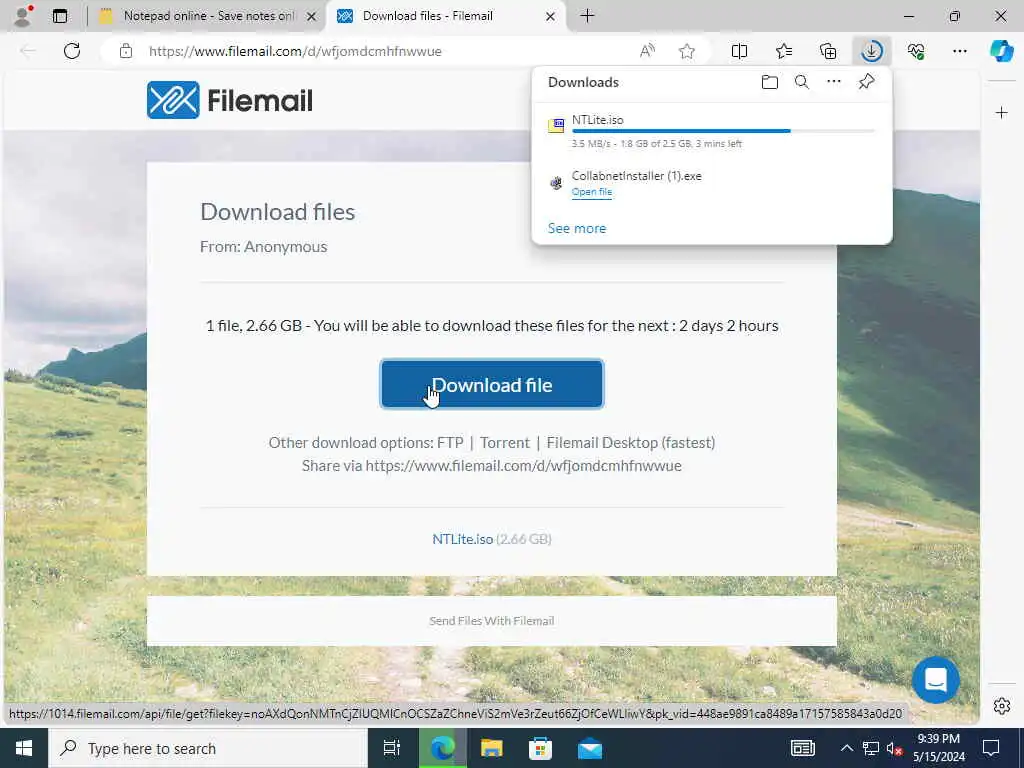This screenshot has width=1024, height=768.
Task: Add a sidebar app with plus icon
Action: coord(1001,113)
